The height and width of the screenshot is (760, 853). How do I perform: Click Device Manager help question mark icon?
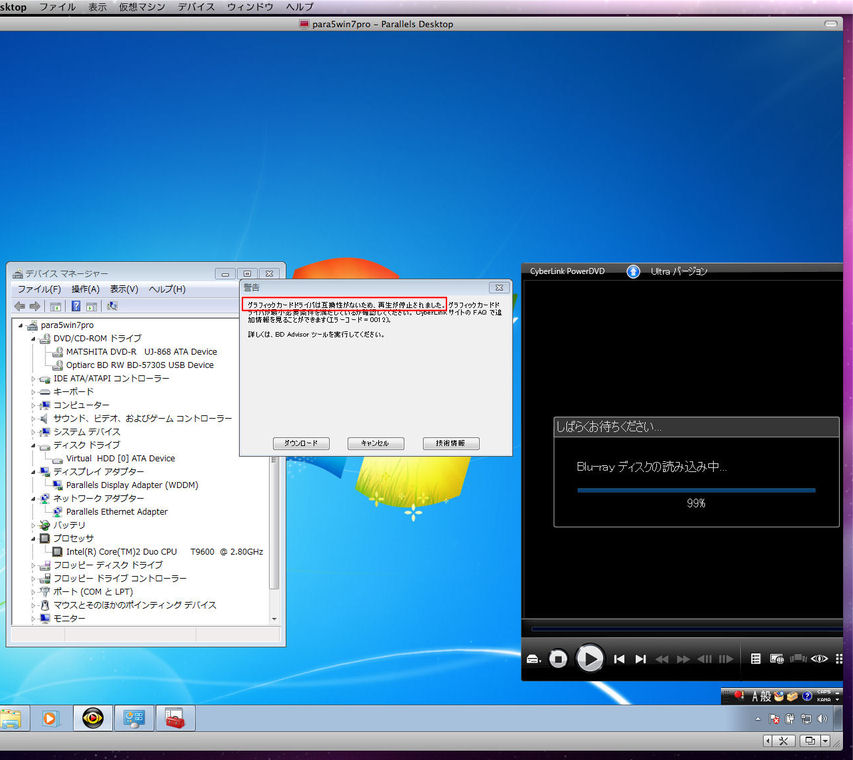coord(76,306)
